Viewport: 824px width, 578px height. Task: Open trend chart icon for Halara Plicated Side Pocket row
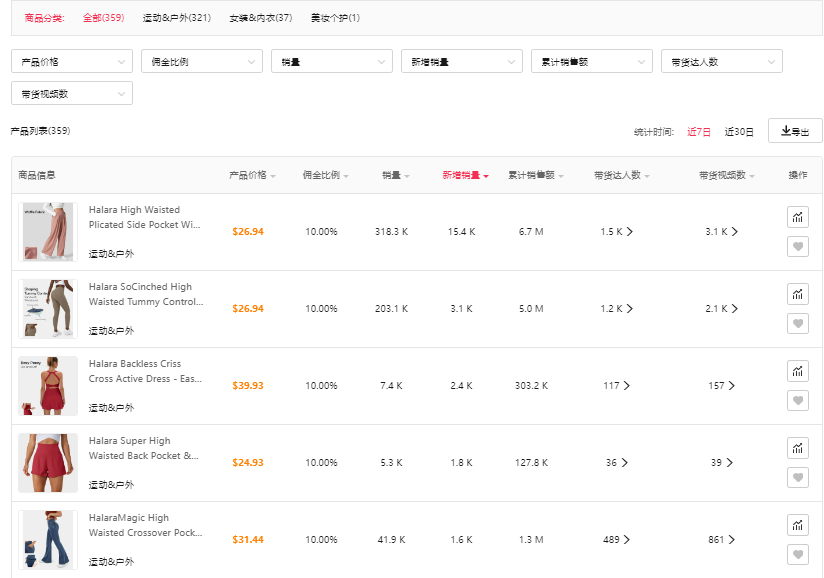click(797, 217)
